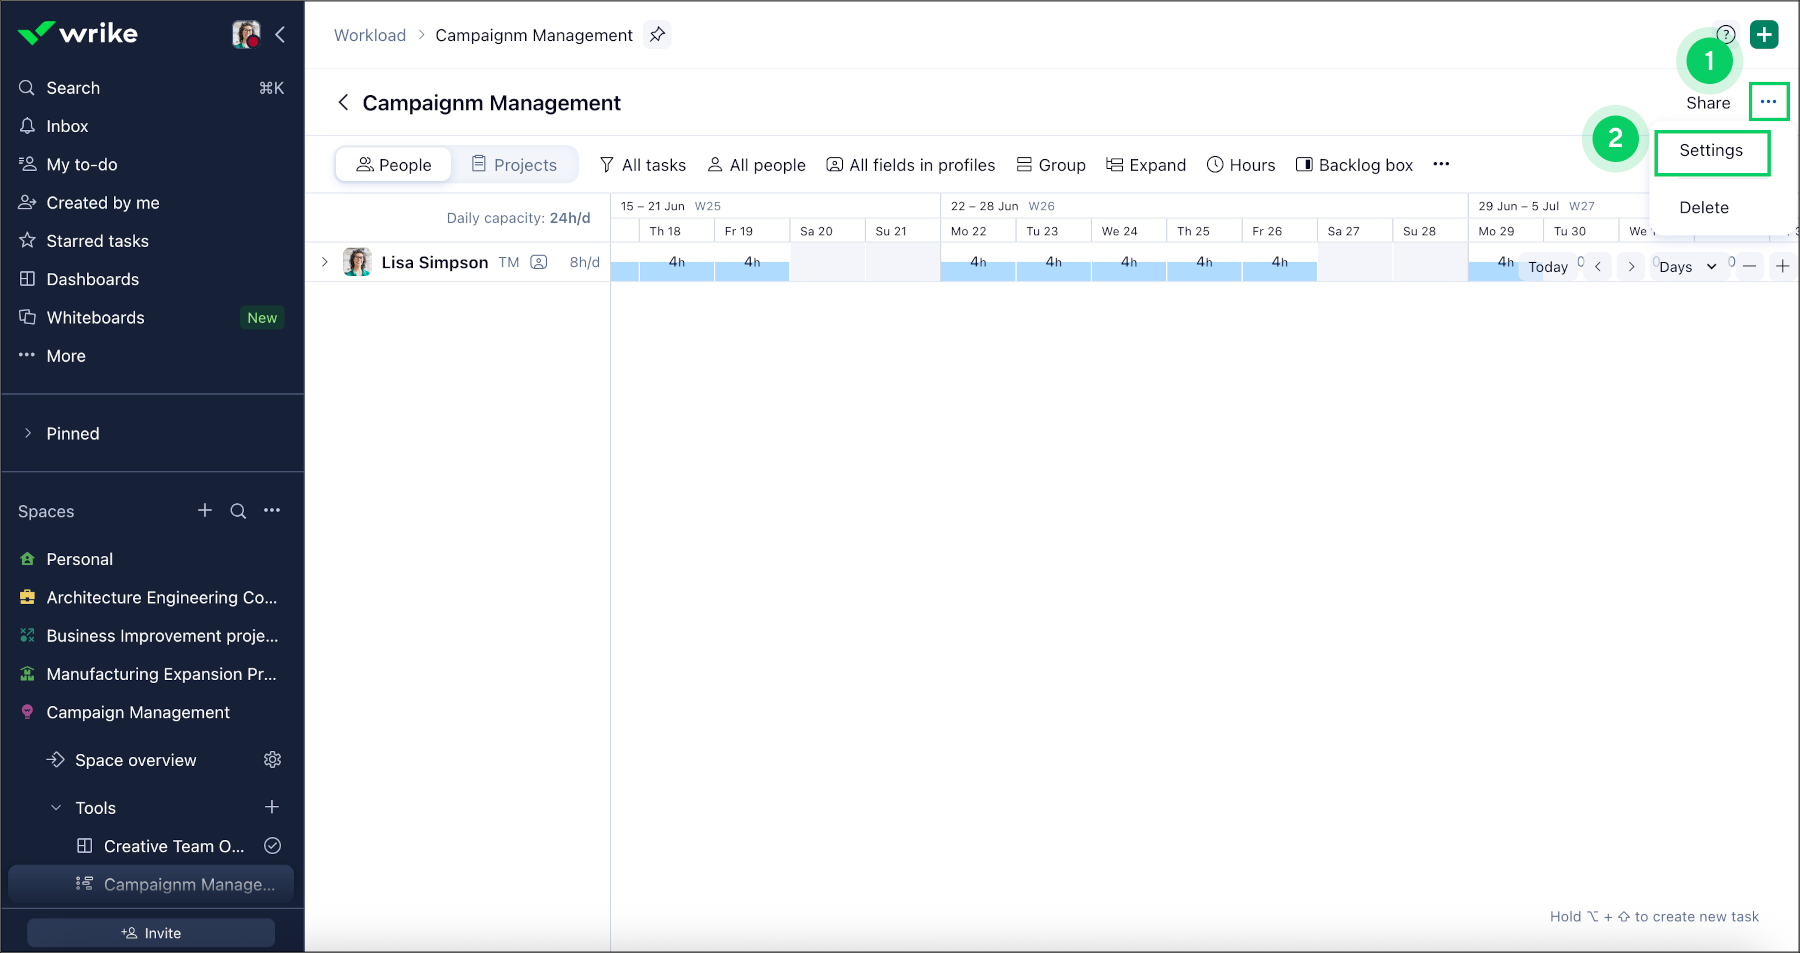Click checkmark icon beside Creative Team O...
This screenshot has height=953, width=1800.
[272, 846]
